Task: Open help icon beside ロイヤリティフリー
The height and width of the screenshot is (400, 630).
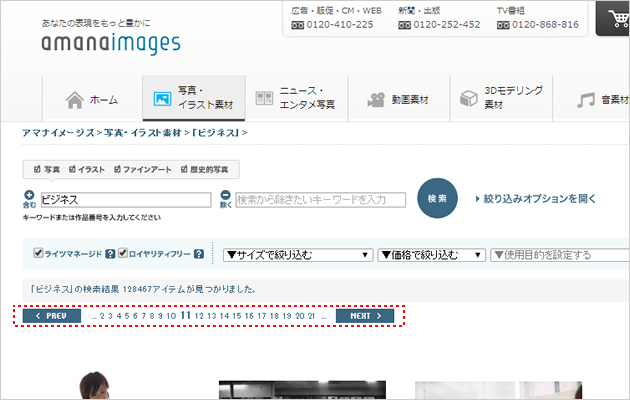Action: coord(198,254)
